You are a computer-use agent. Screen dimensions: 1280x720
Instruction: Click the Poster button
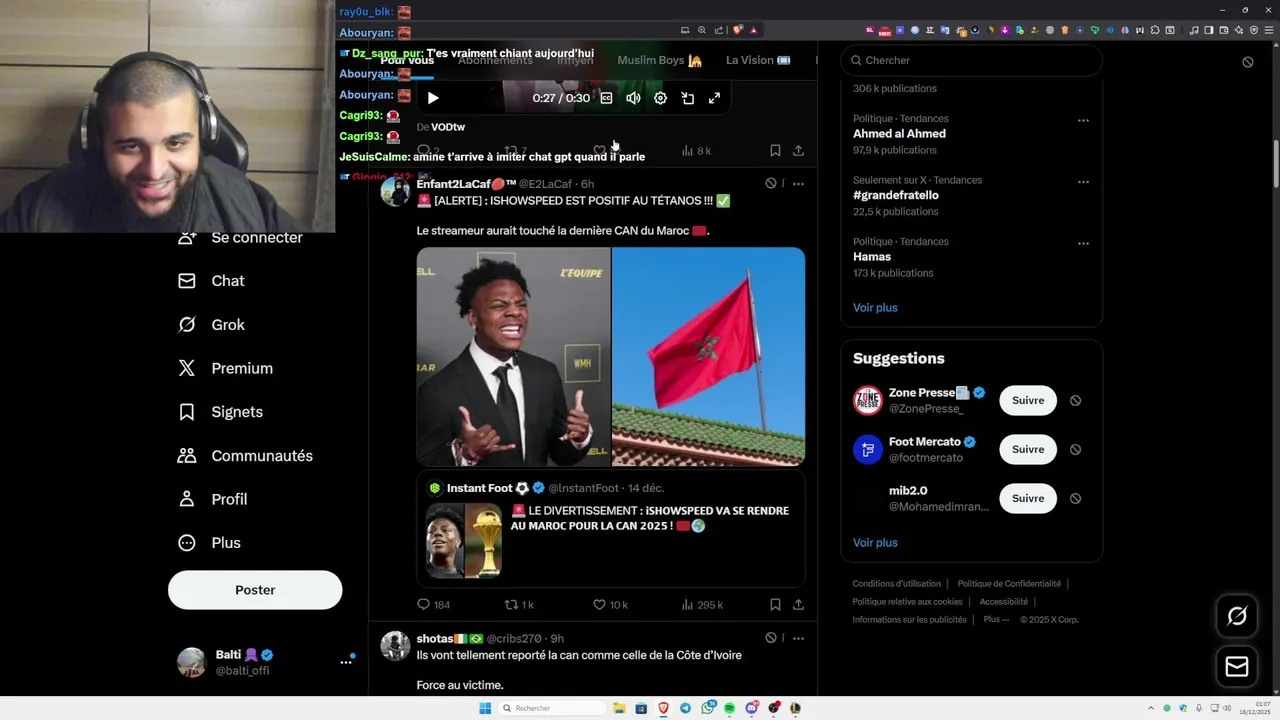pyautogui.click(x=255, y=590)
